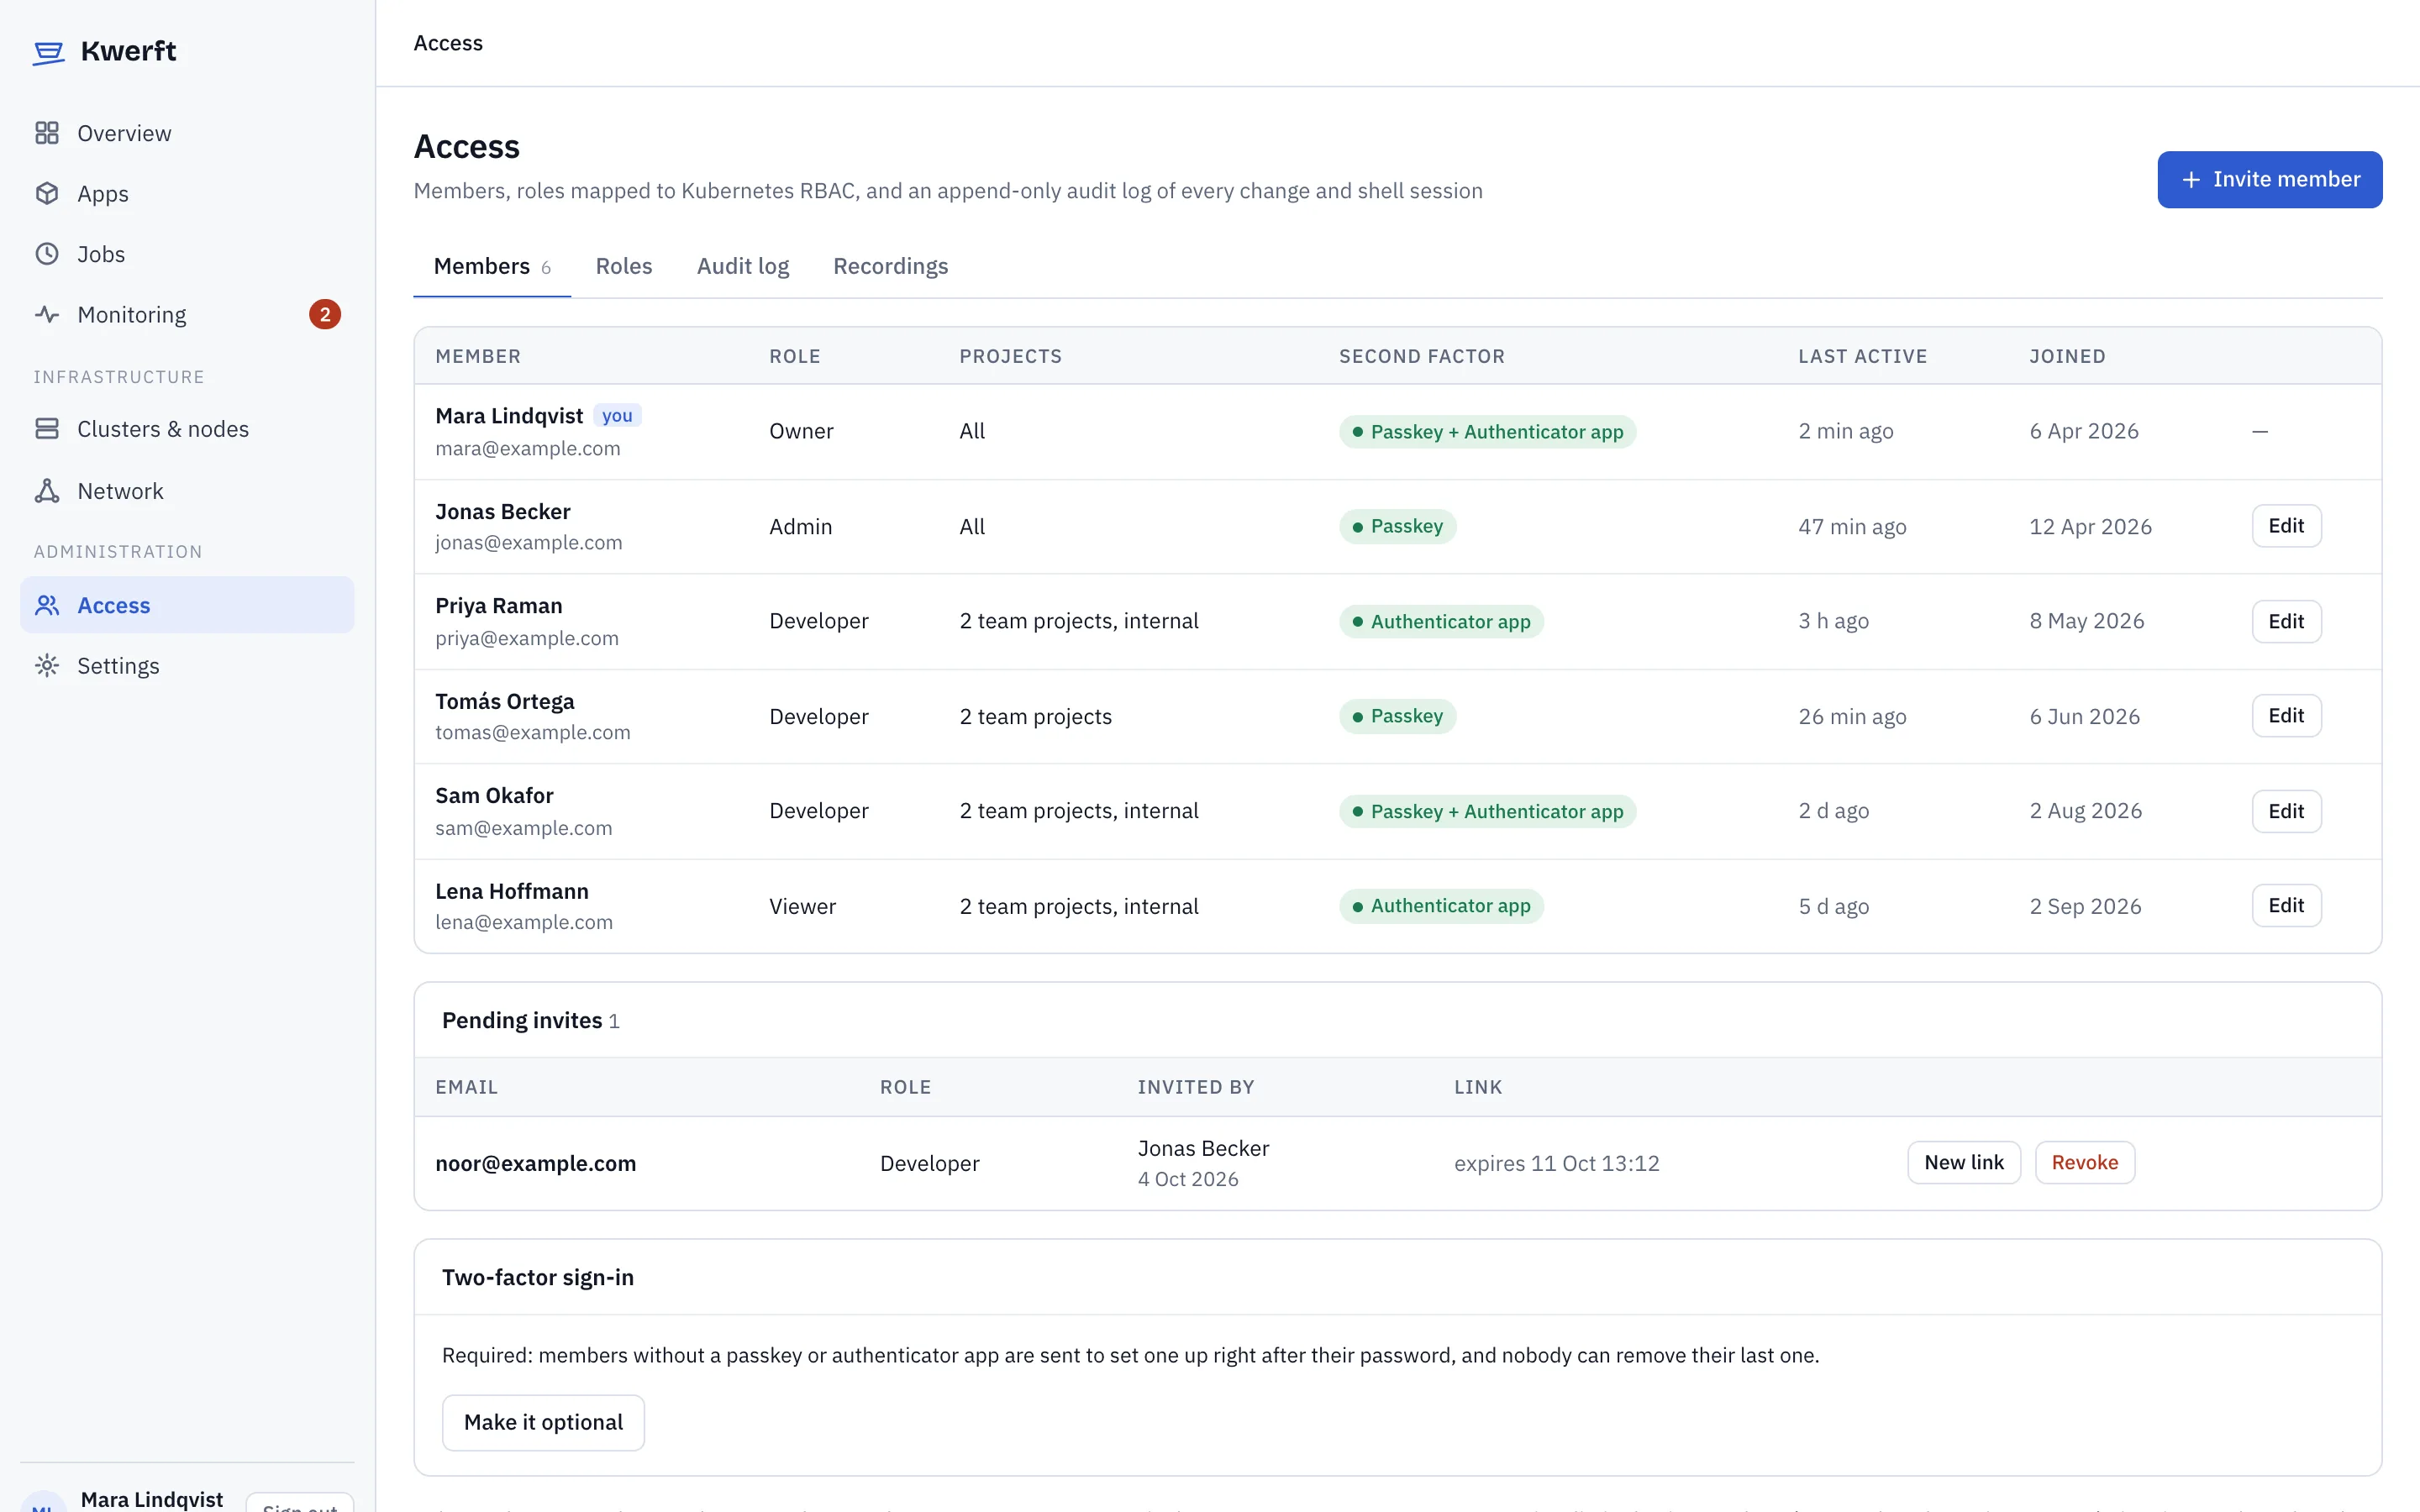This screenshot has height=1512, width=2420.
Task: Click the Apps cube icon
Action: pyautogui.click(x=47, y=193)
